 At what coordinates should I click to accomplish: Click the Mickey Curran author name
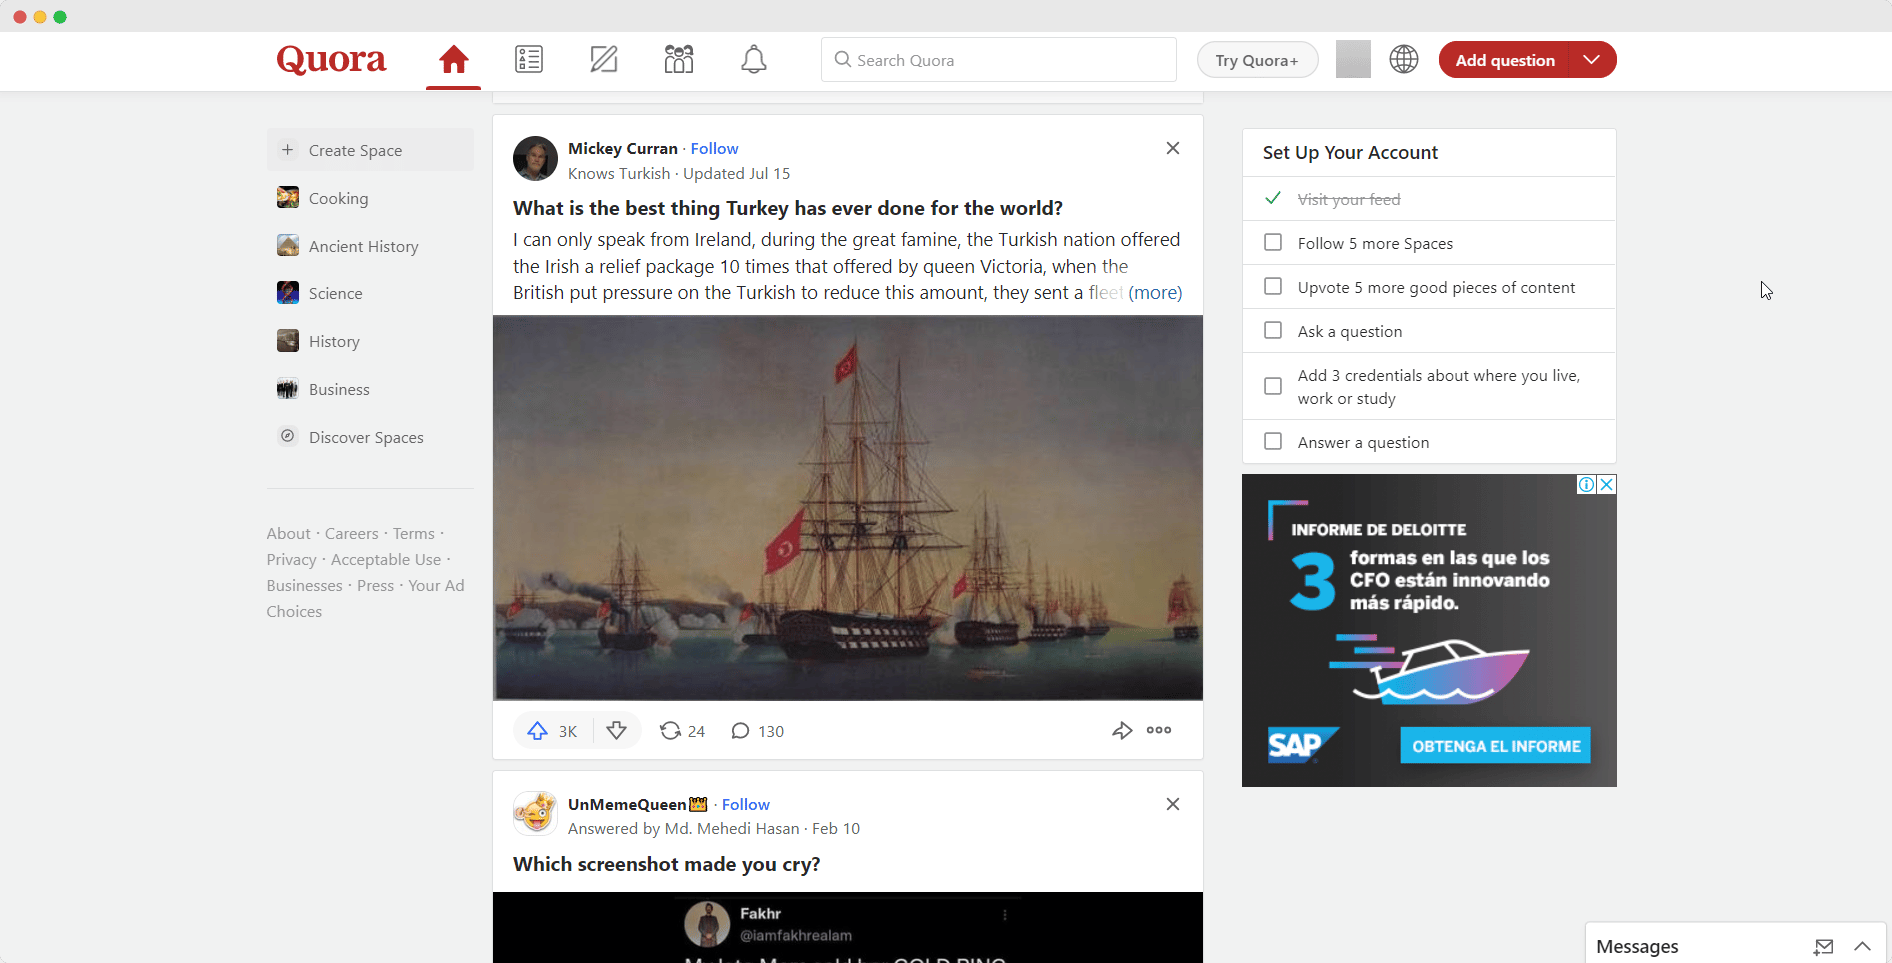(x=623, y=148)
